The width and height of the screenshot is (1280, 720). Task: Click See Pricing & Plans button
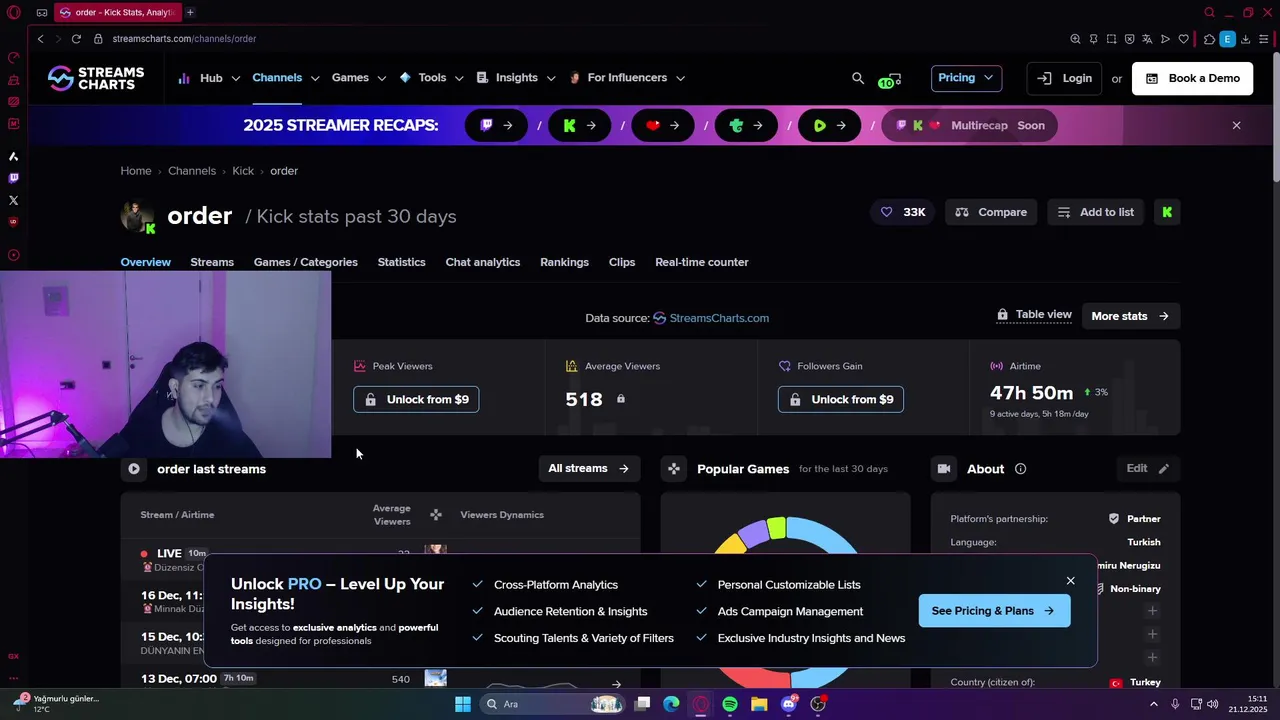coord(994,611)
